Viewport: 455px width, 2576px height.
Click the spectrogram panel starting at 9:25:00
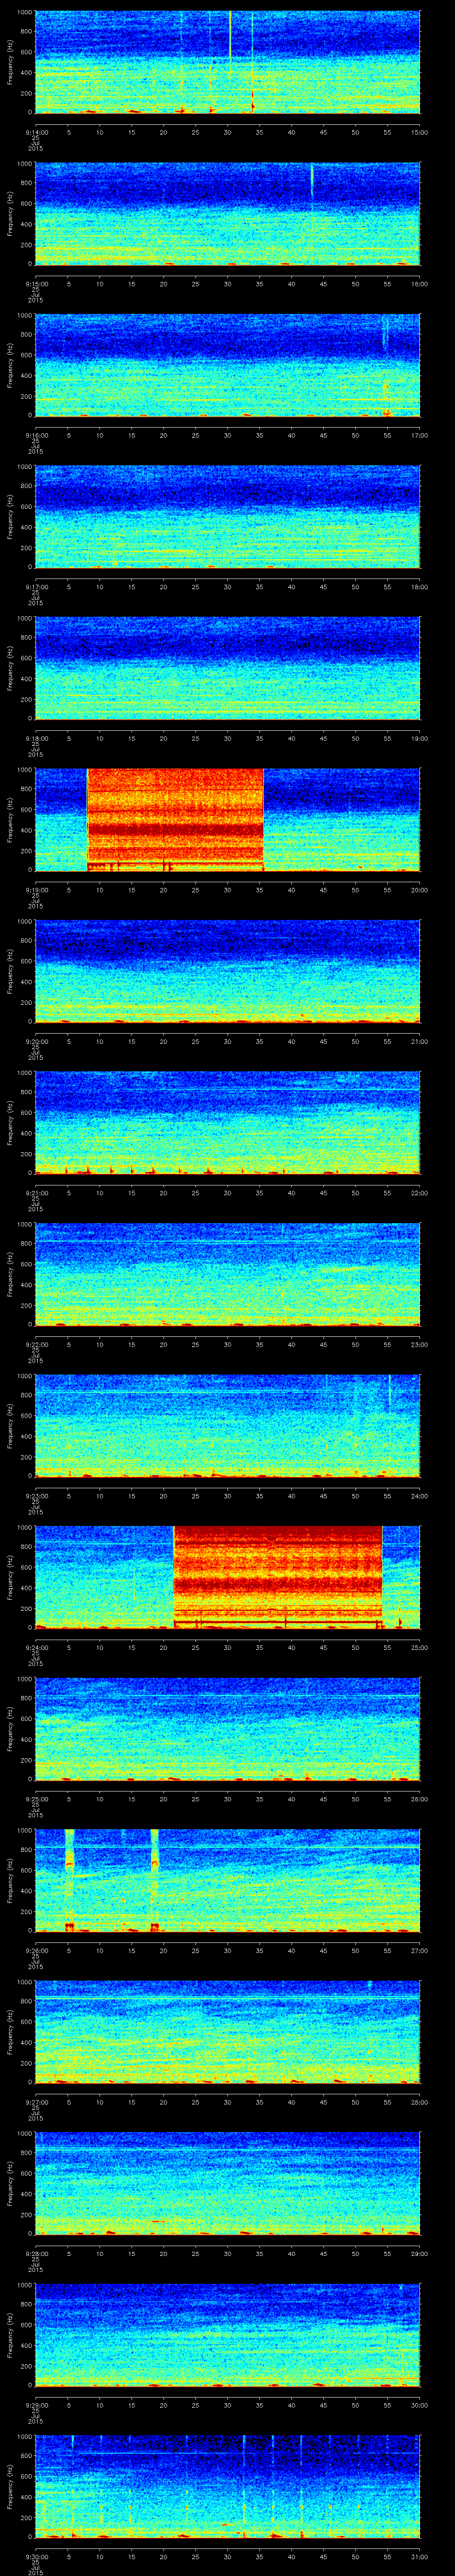point(228,1728)
